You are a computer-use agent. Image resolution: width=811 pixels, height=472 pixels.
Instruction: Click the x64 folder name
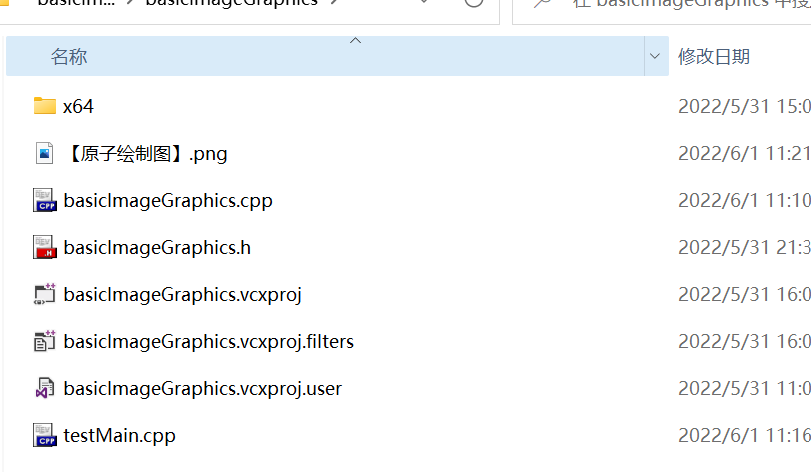(x=78, y=106)
